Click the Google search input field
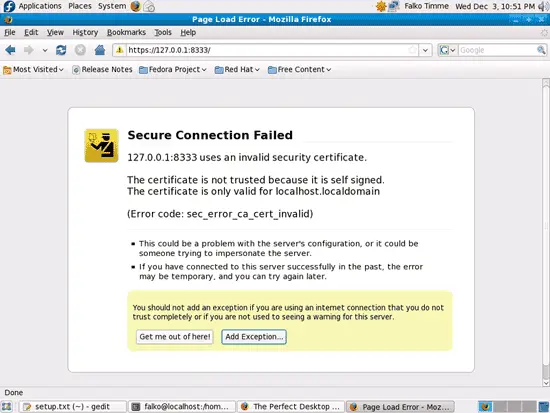550x413 pixels. [497, 50]
